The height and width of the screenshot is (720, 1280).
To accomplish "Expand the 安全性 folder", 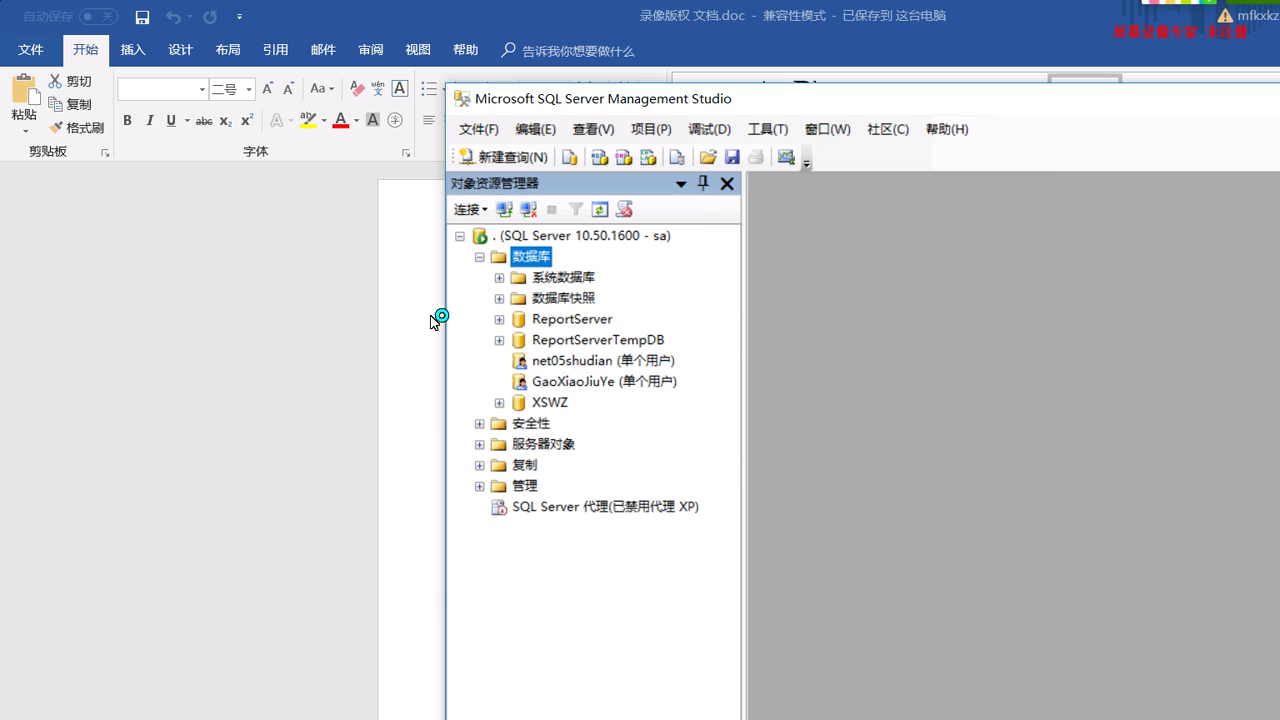I will tap(480, 424).
